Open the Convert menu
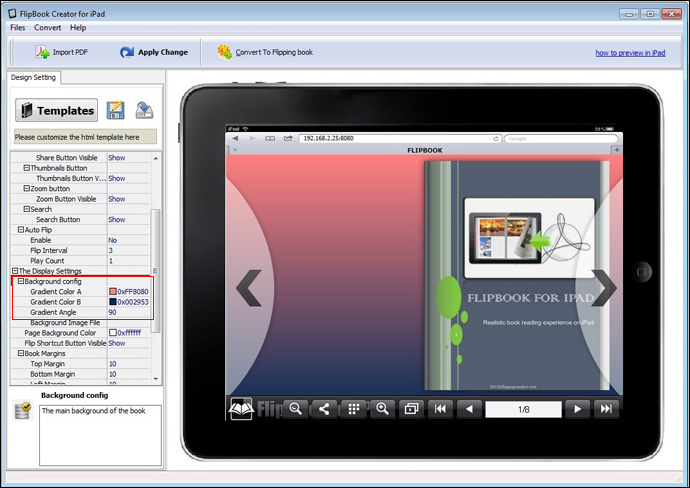This screenshot has width=690, height=488. (x=48, y=28)
